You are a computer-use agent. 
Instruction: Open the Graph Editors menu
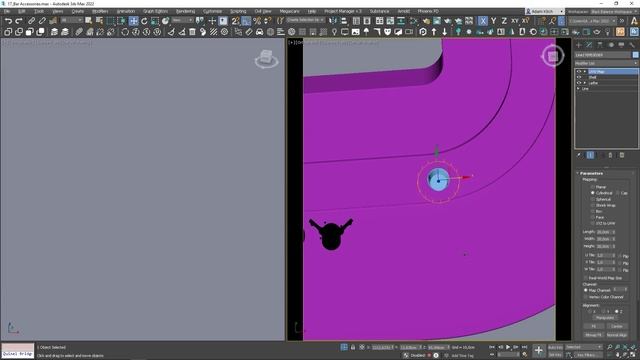pos(155,11)
